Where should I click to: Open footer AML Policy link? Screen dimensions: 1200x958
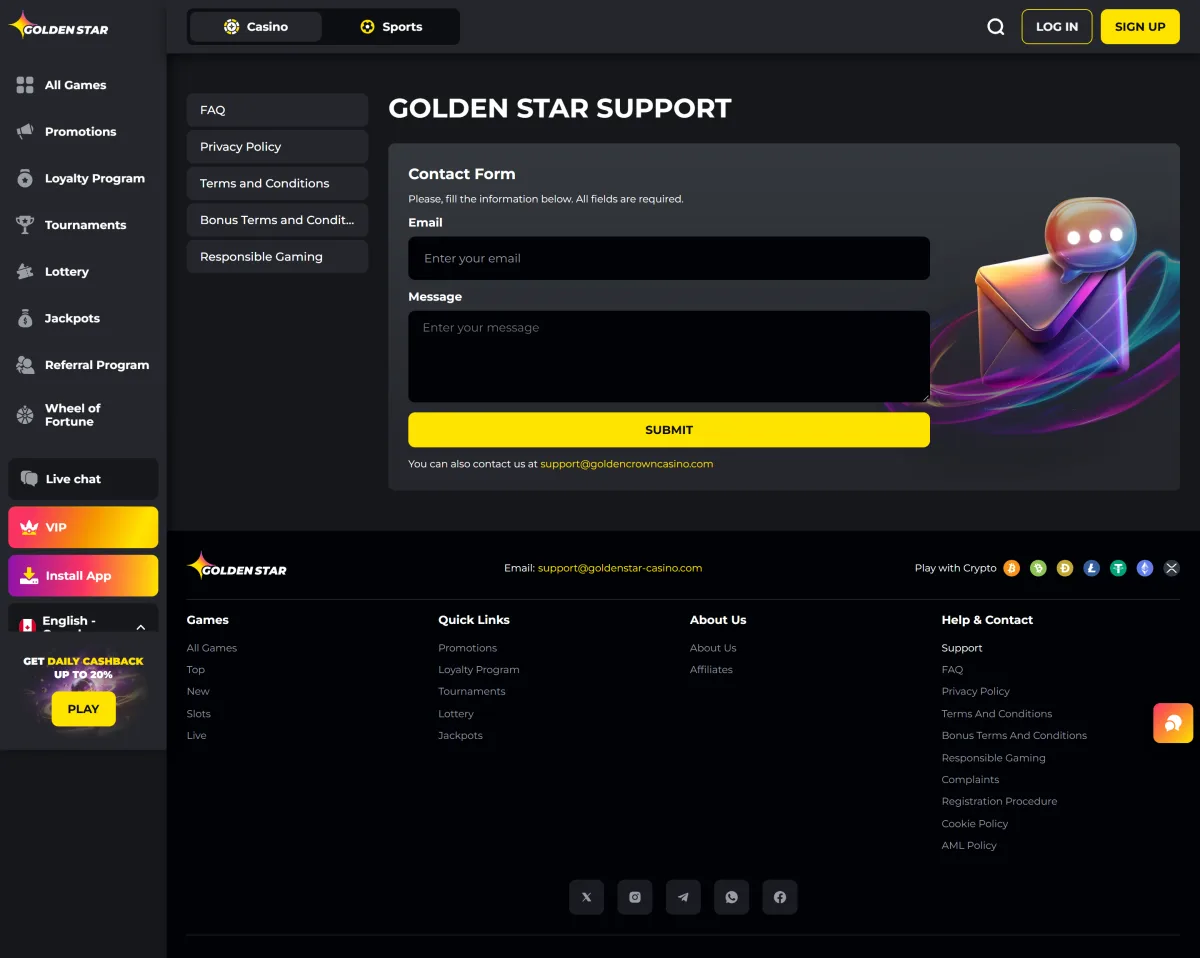pyautogui.click(x=969, y=846)
